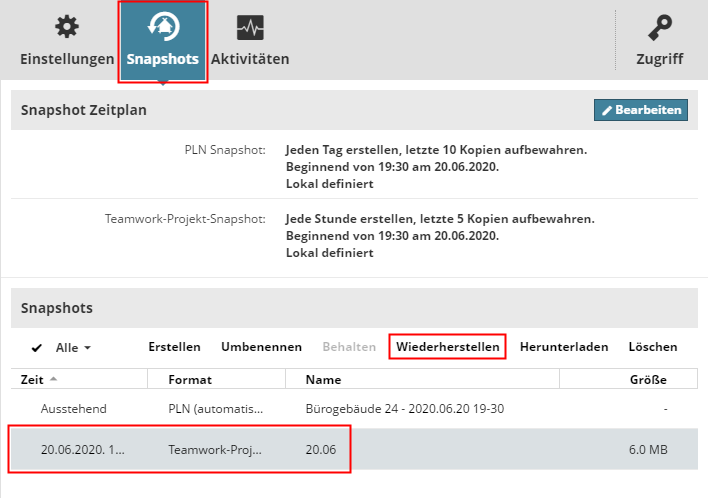
Task: Click the Behalten action
Action: [x=349, y=347]
